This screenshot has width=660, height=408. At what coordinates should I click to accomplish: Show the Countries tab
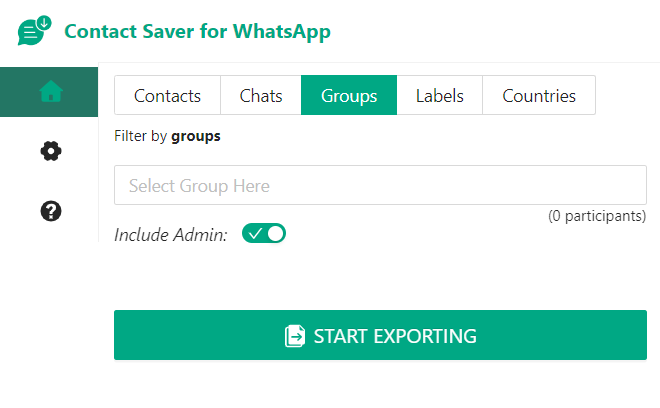point(539,96)
